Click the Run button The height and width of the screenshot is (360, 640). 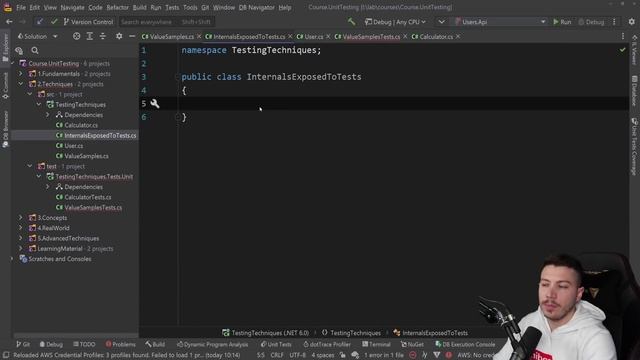562,22
